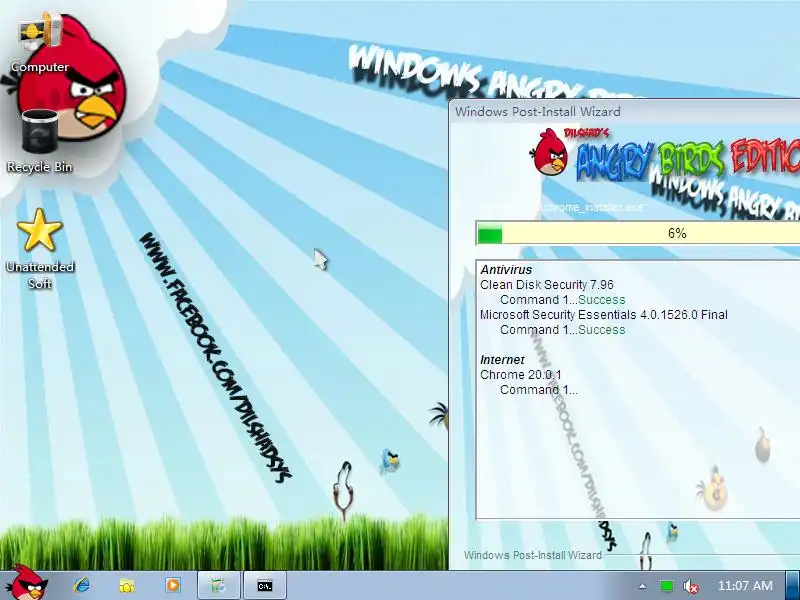800x600 pixels.
Task: Select the Microsoft Security Essentials 4.0.1526.0 Final entry
Action: point(604,315)
